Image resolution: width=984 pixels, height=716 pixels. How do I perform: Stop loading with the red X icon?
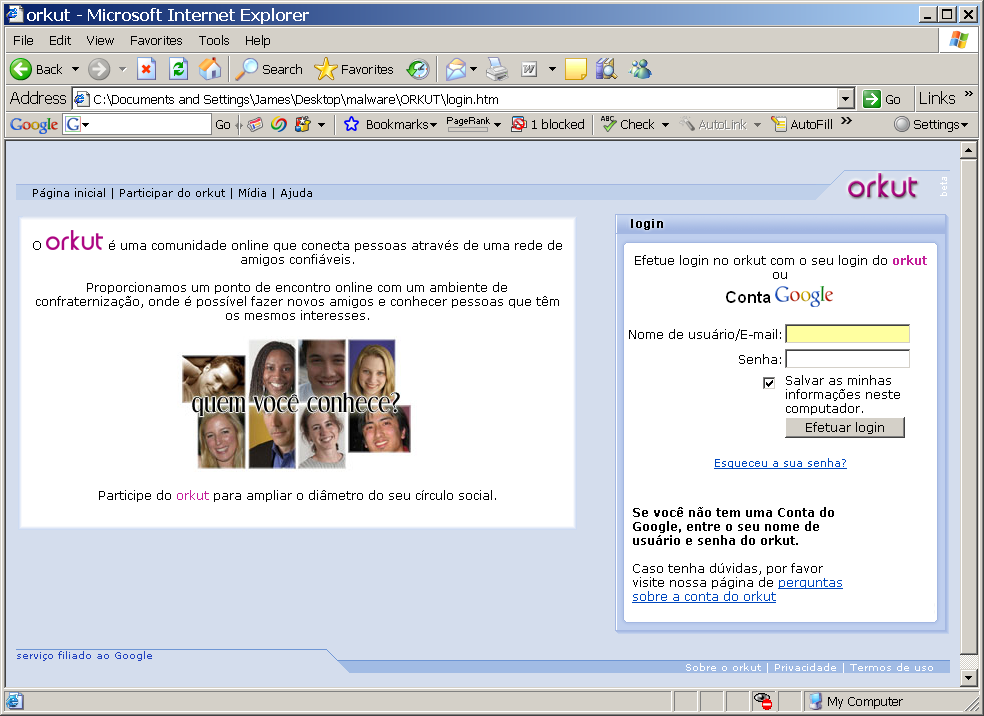tap(146, 69)
